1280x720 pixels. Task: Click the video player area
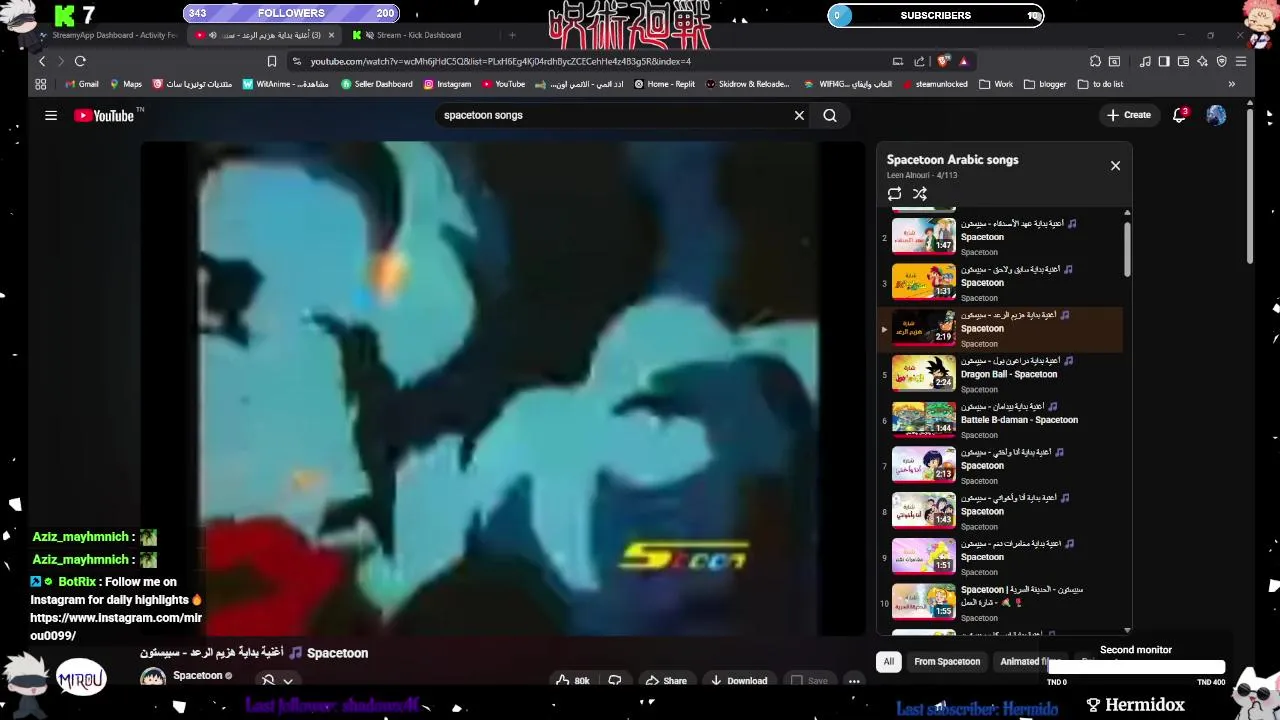coord(503,388)
